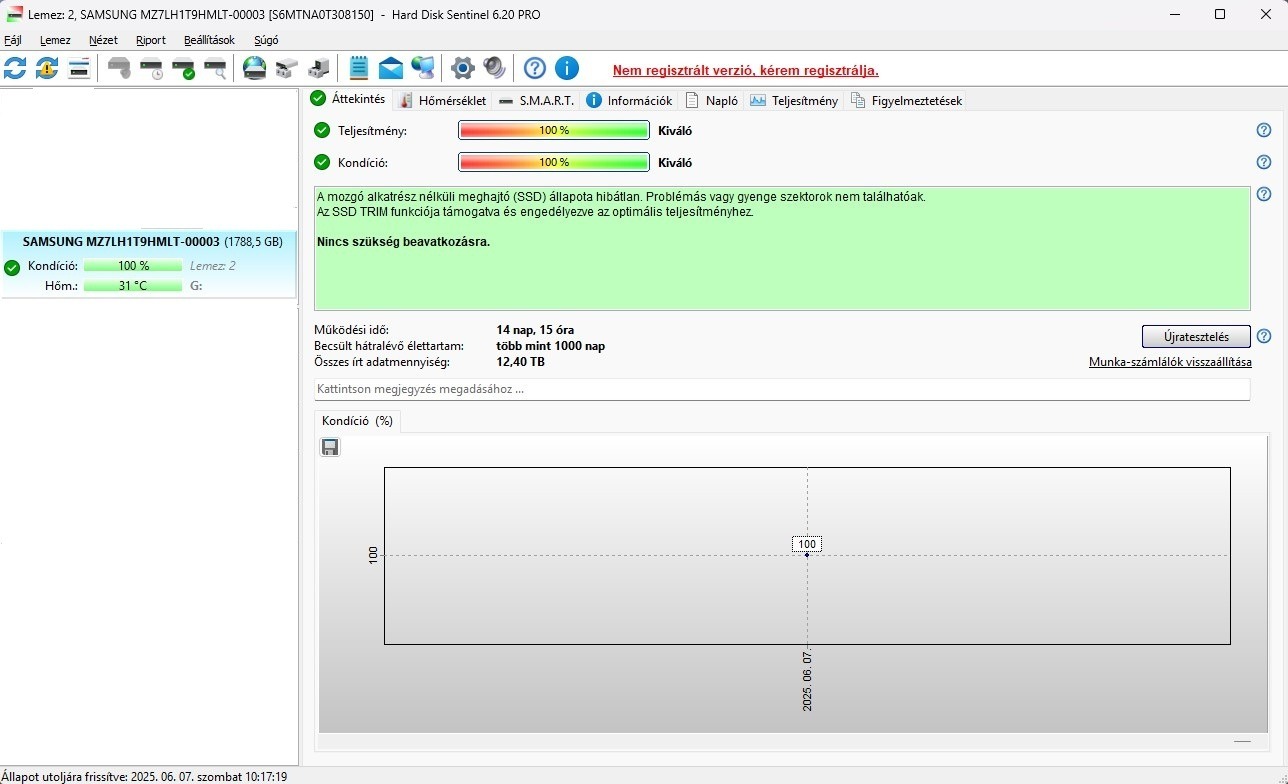Viewport: 1288px width, 784px height.
Task: Click the 100 data point label on chart
Action: pos(807,544)
